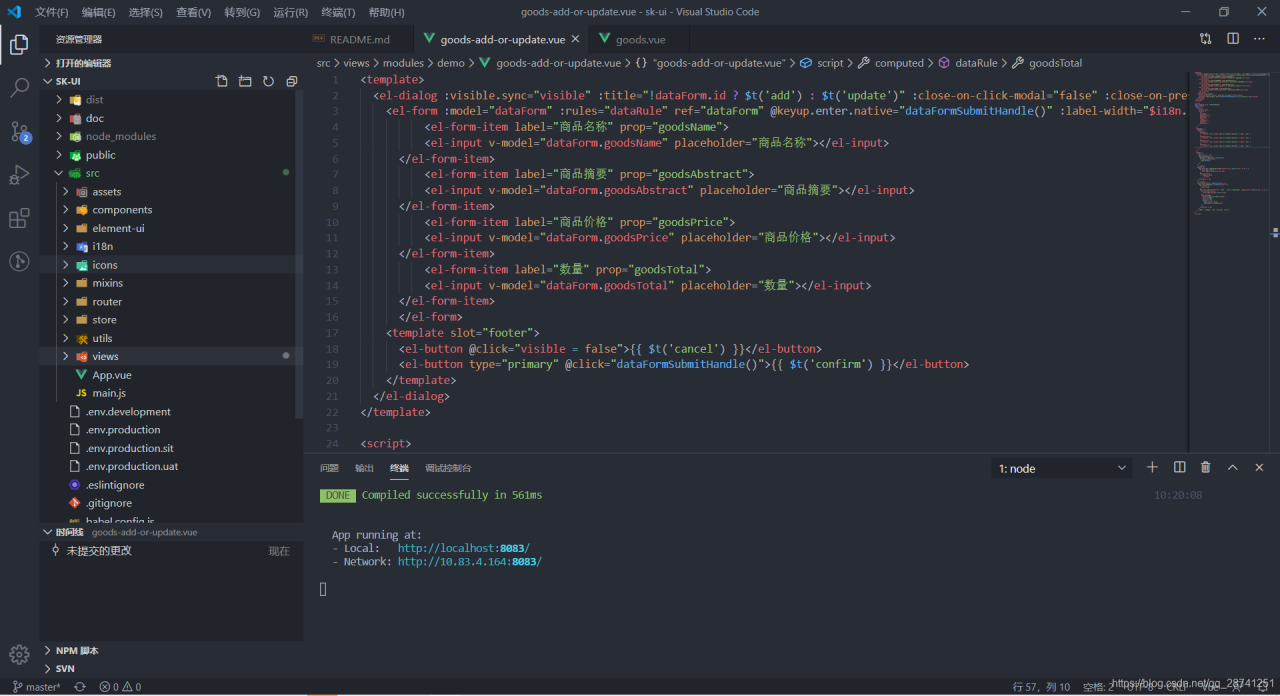Expand the NPM 脚本 section
The width and height of the screenshot is (1280, 696).
point(172,650)
